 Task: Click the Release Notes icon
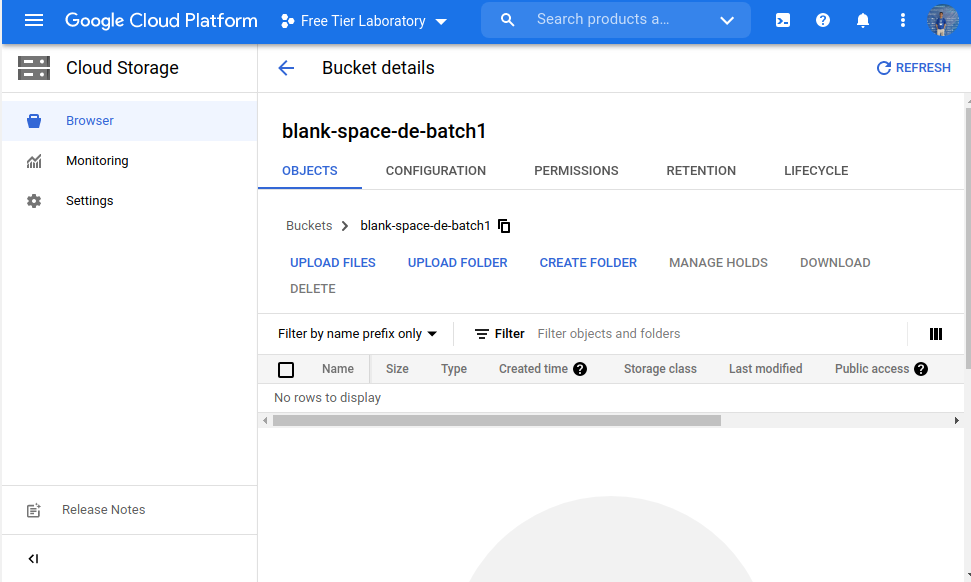(33, 510)
